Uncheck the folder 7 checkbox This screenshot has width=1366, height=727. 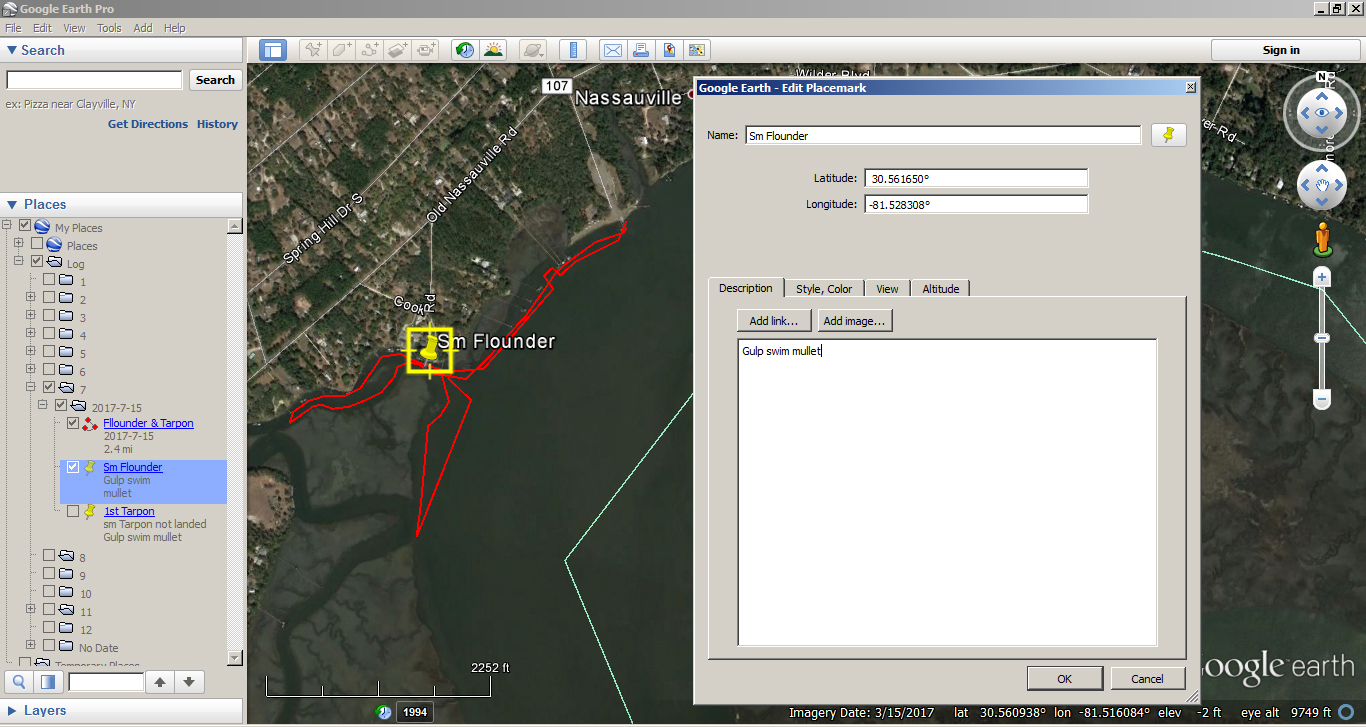click(x=49, y=388)
